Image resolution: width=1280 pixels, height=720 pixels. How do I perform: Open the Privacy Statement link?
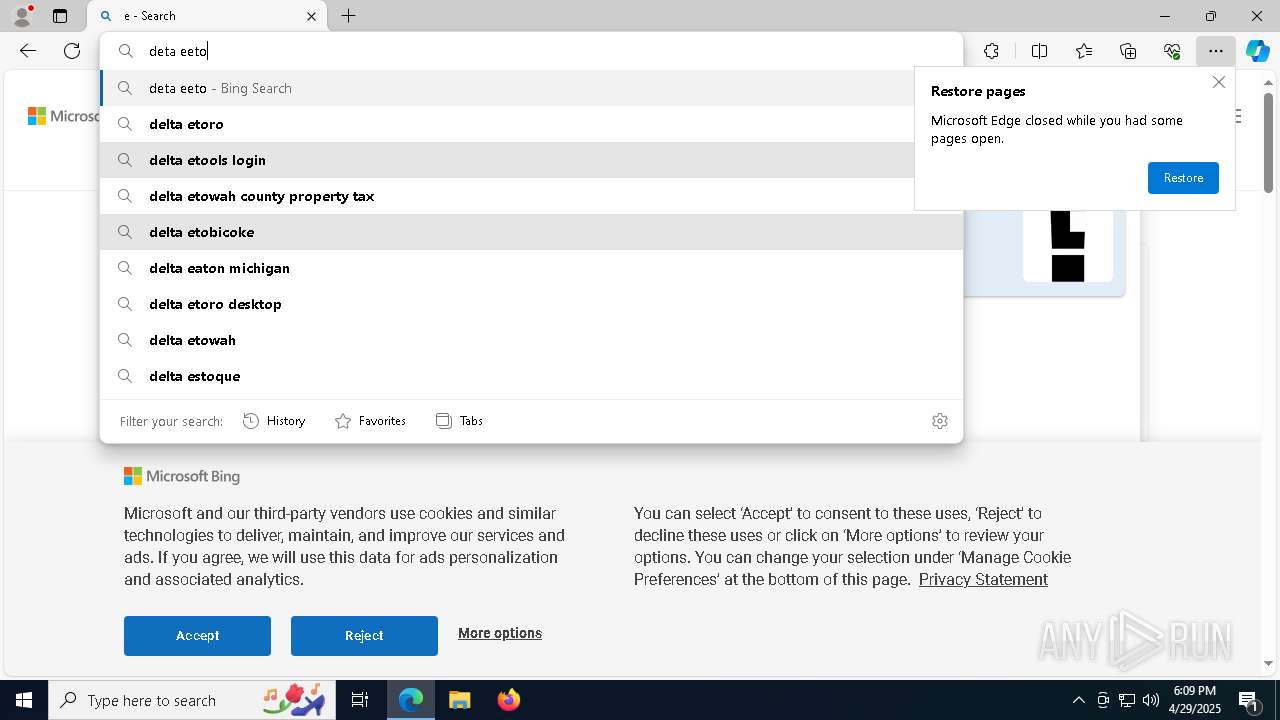983,579
